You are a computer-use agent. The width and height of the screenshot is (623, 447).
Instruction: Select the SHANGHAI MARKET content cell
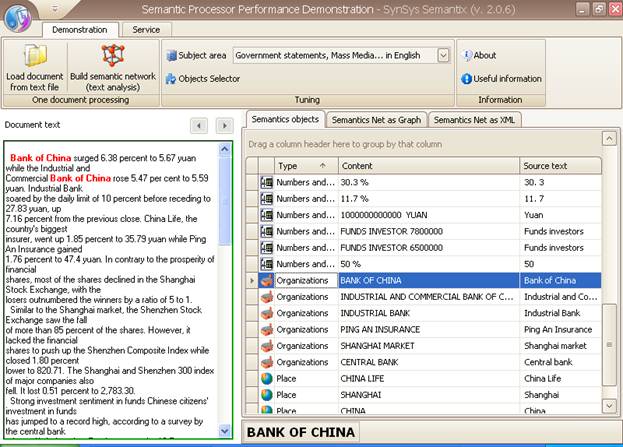pyautogui.click(x=429, y=346)
